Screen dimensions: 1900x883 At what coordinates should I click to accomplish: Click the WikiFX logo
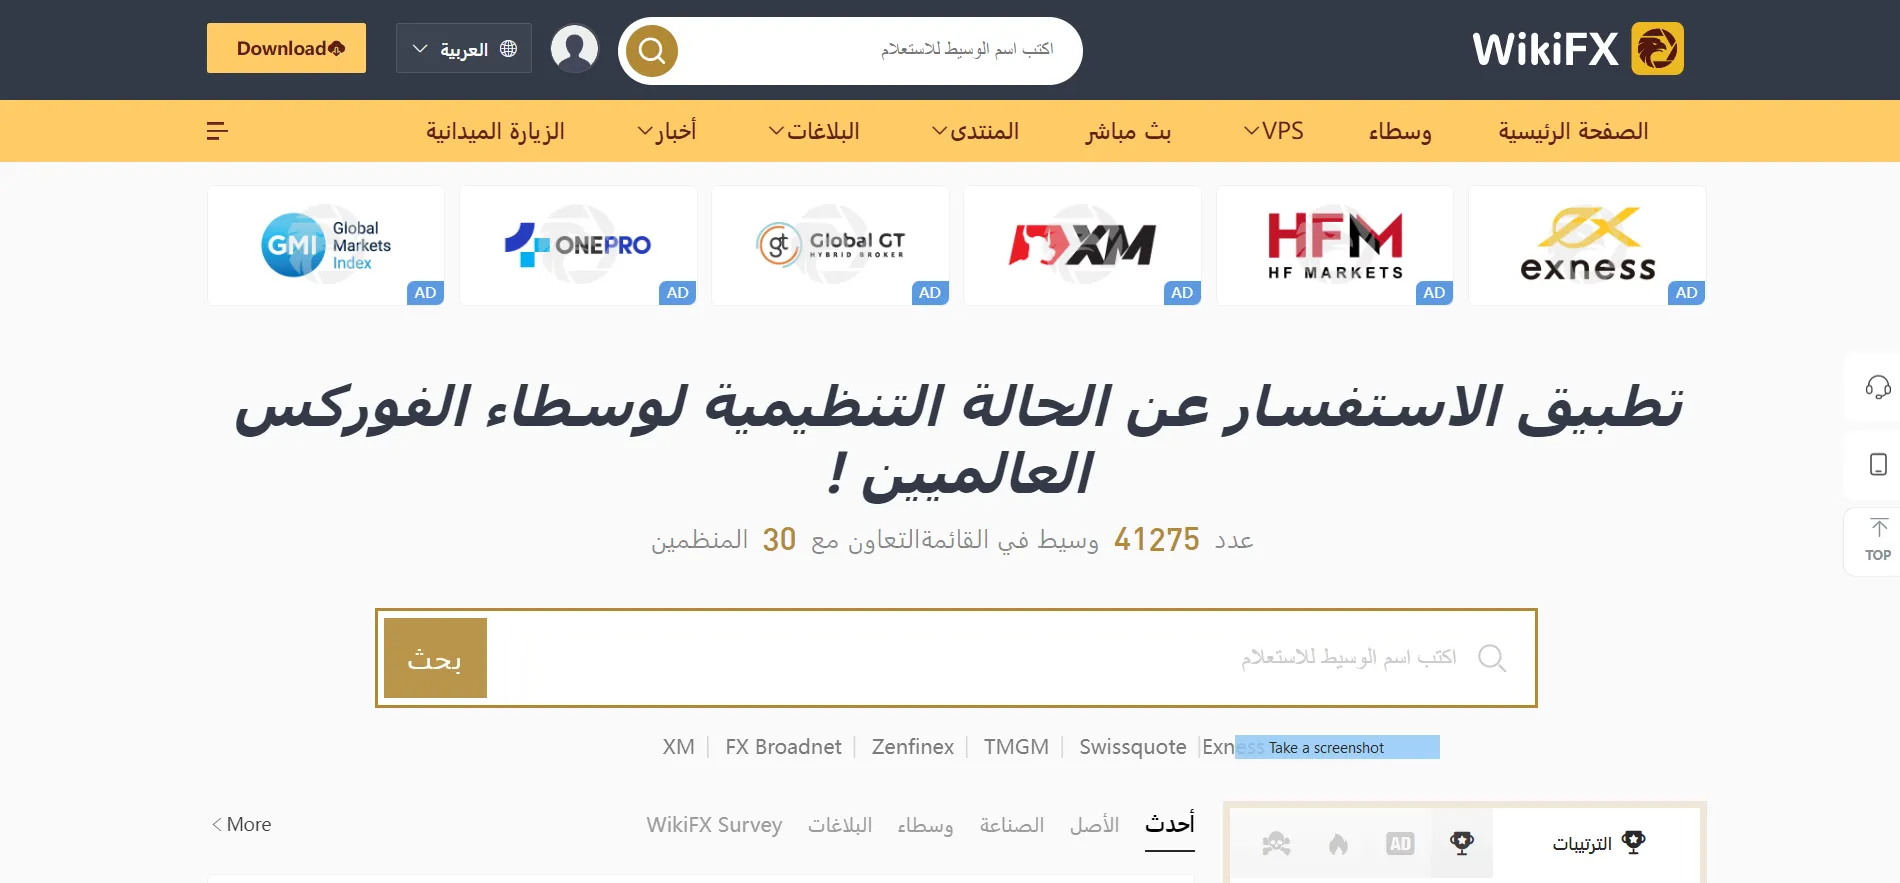pyautogui.click(x=1577, y=48)
